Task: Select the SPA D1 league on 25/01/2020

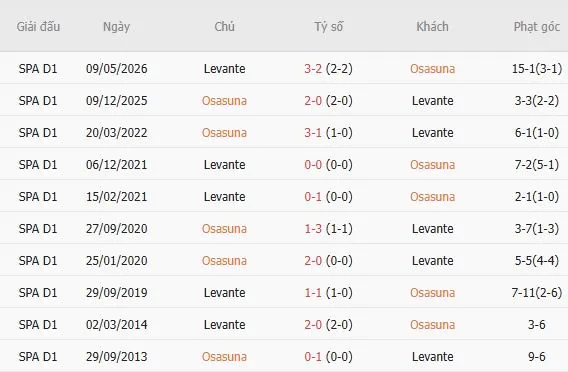Action: (x=38, y=260)
